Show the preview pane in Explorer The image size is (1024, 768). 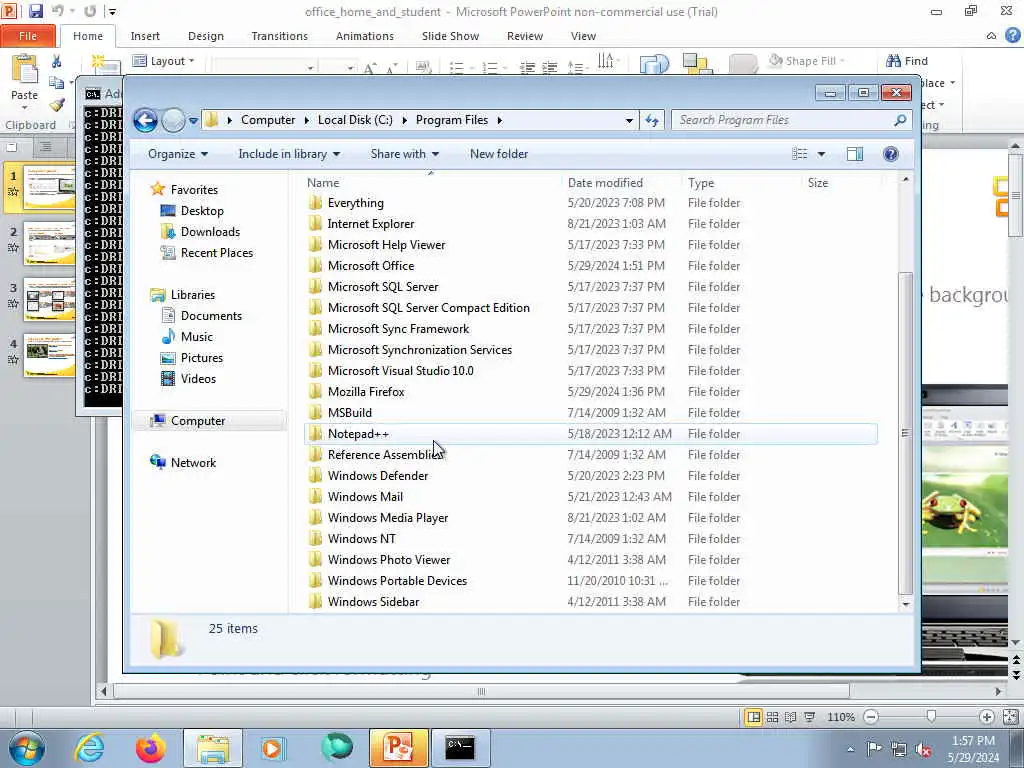point(855,154)
